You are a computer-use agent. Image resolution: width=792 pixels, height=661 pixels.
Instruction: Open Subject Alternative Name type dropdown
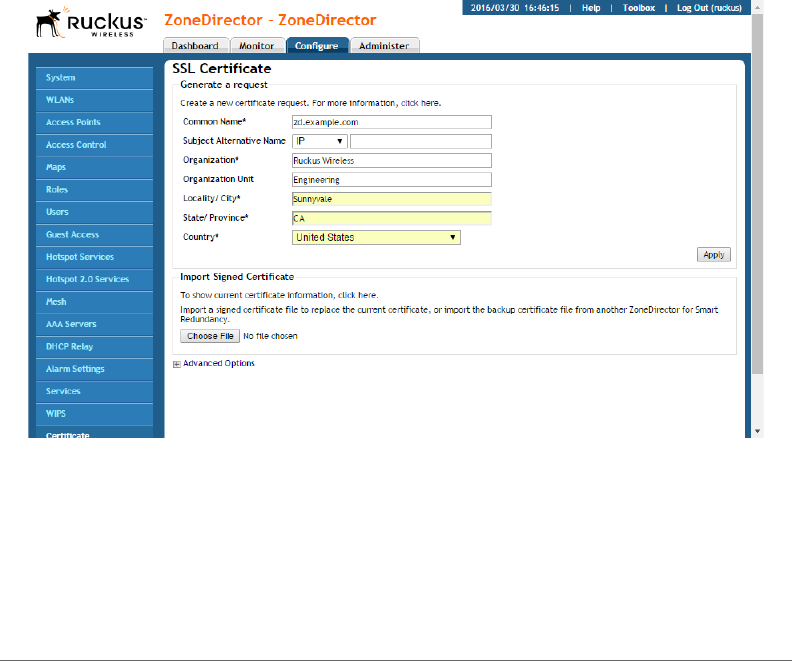320,141
